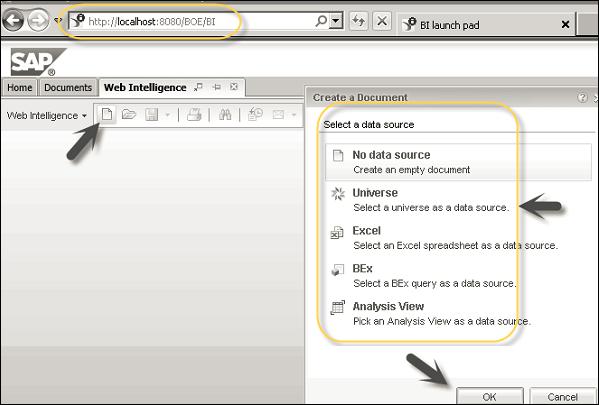Select No data source option
Viewport: 599px width, 405px height.
tap(458, 162)
